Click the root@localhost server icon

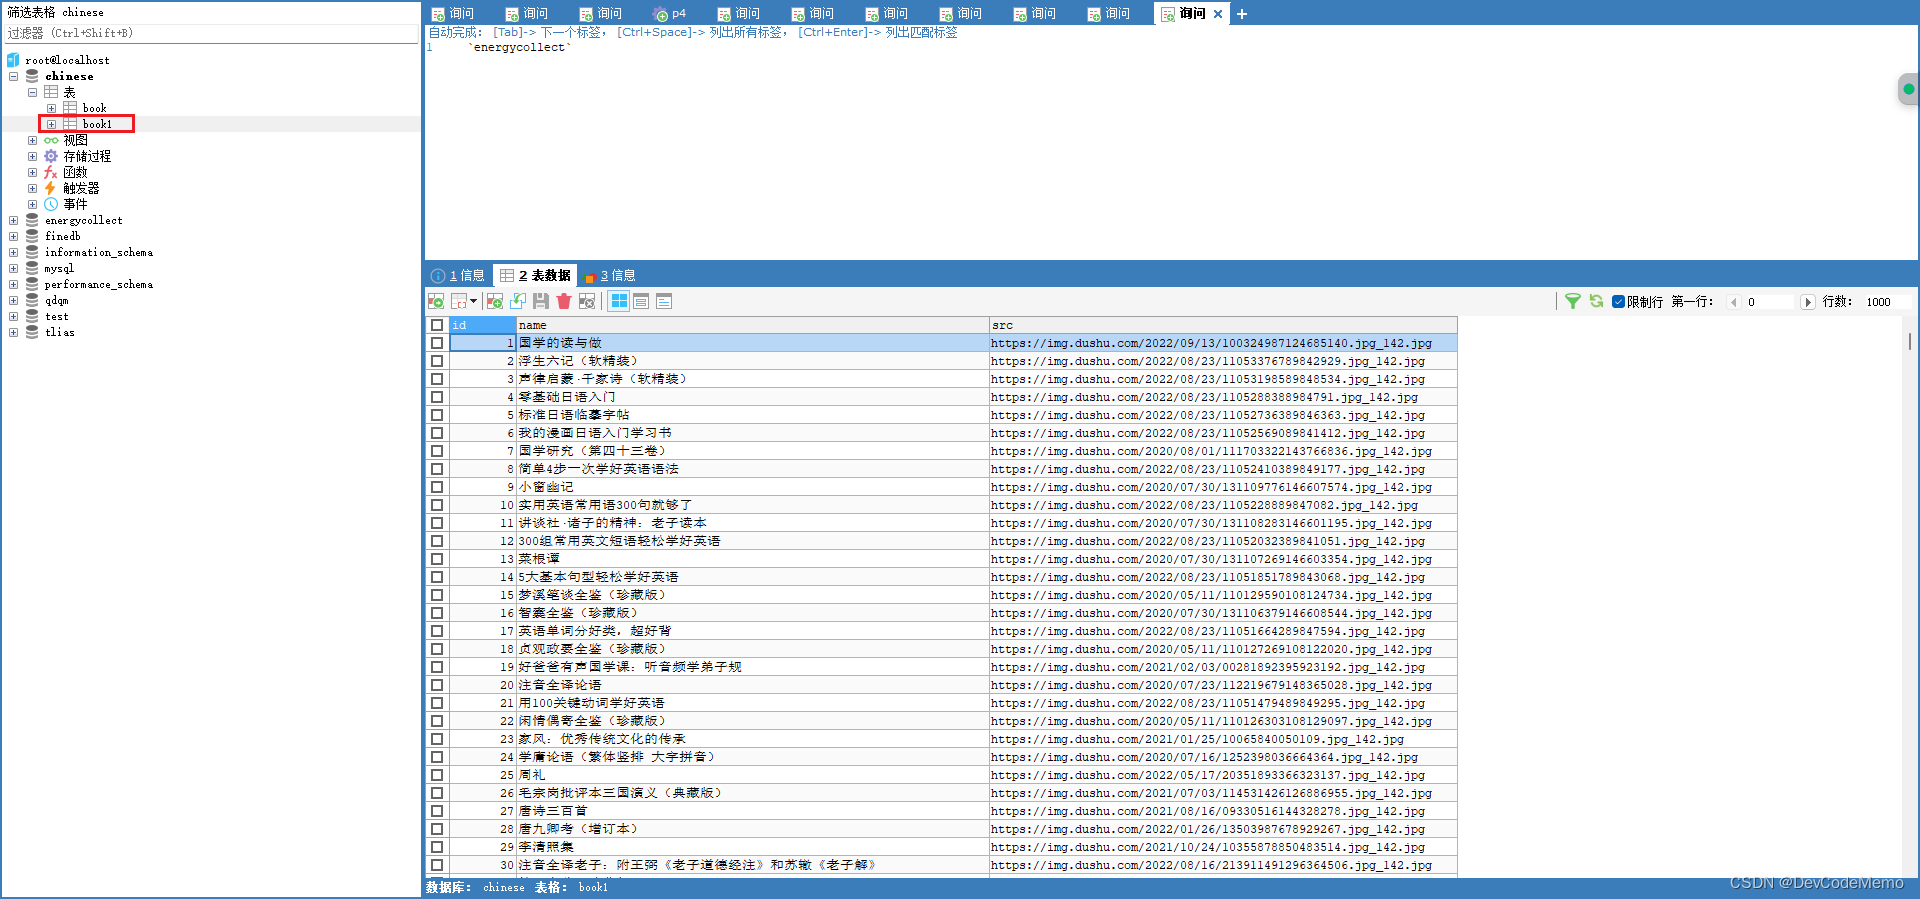tap(13, 60)
